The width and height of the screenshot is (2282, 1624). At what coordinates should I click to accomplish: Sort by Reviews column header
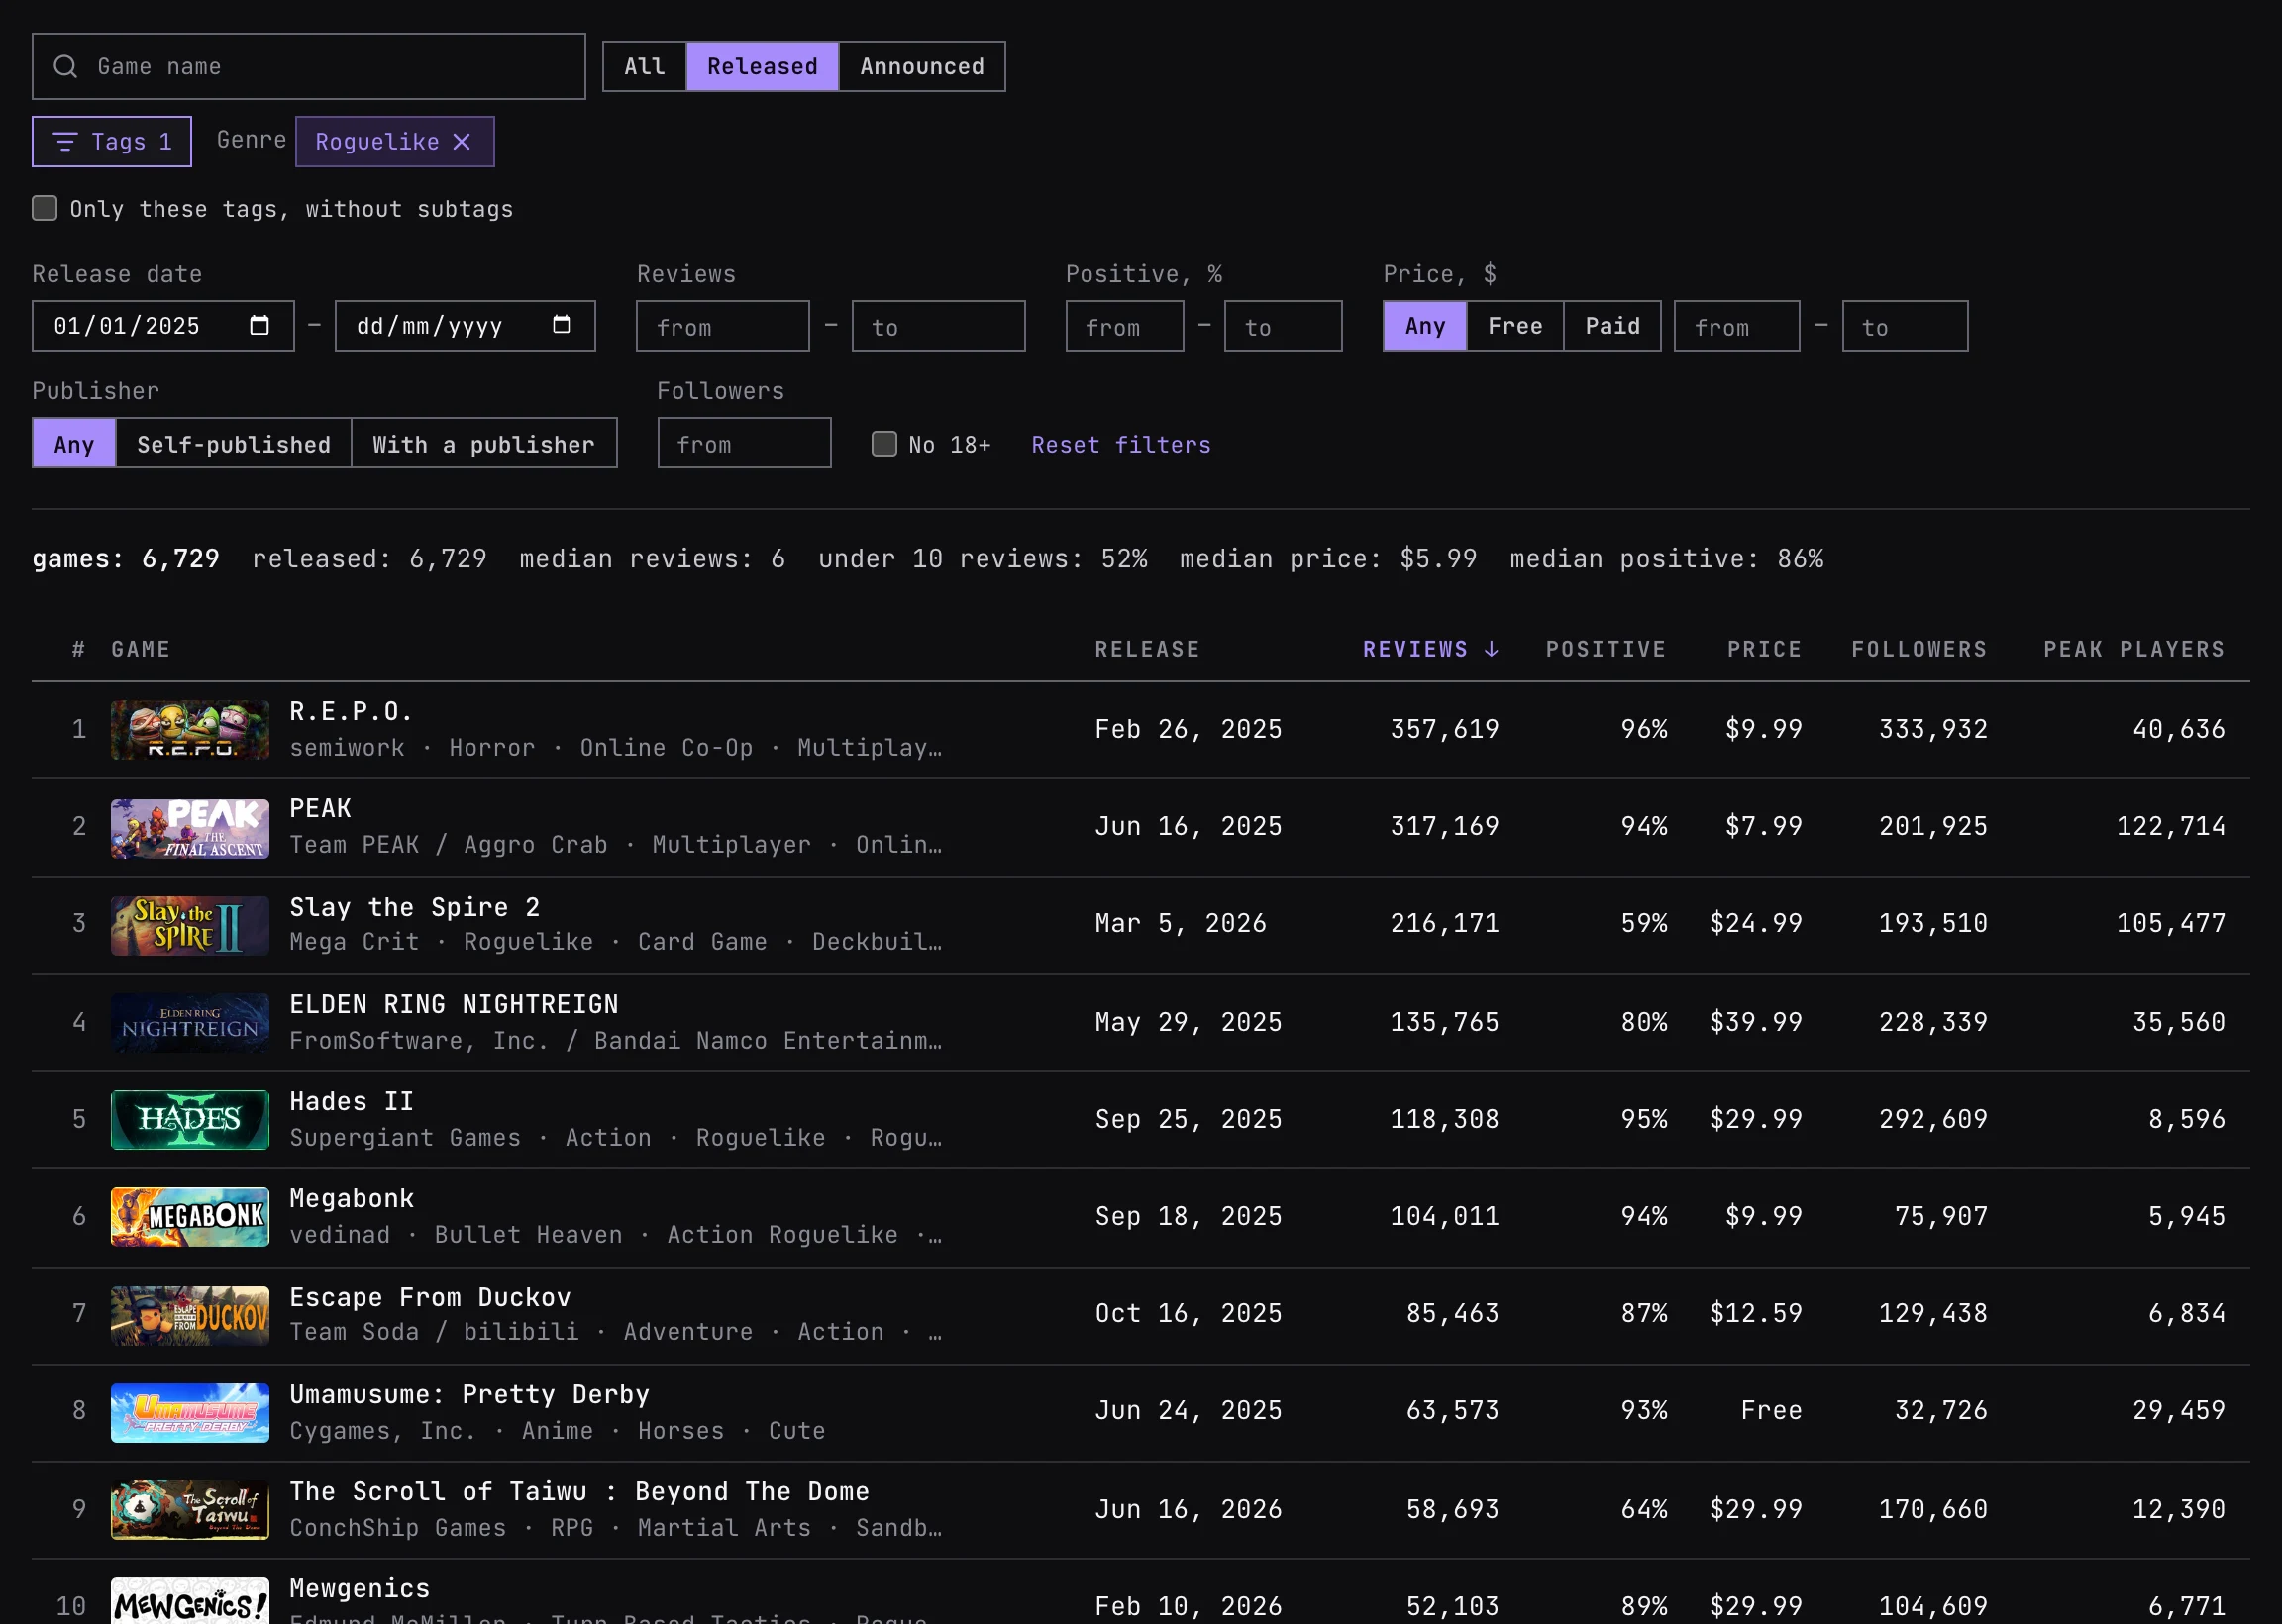1430,649
